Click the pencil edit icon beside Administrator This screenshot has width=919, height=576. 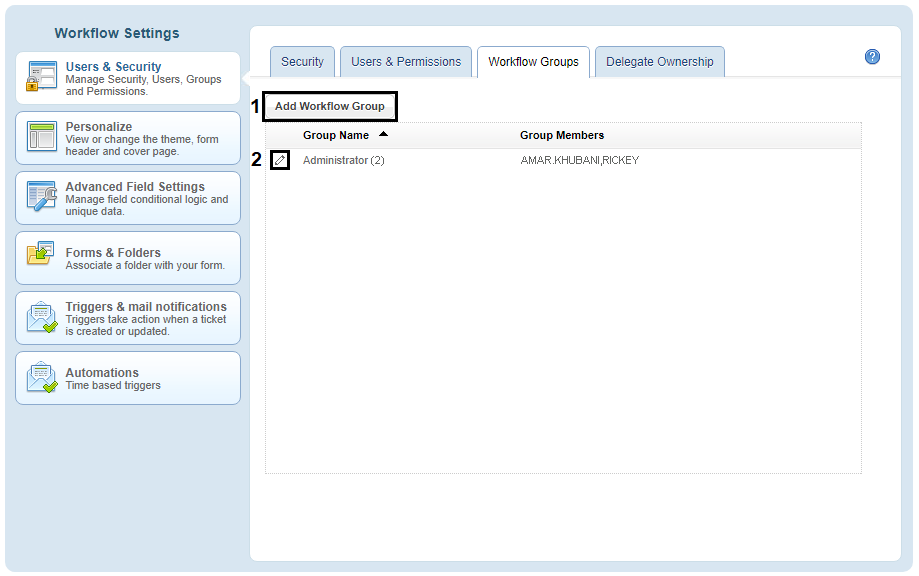(280, 160)
